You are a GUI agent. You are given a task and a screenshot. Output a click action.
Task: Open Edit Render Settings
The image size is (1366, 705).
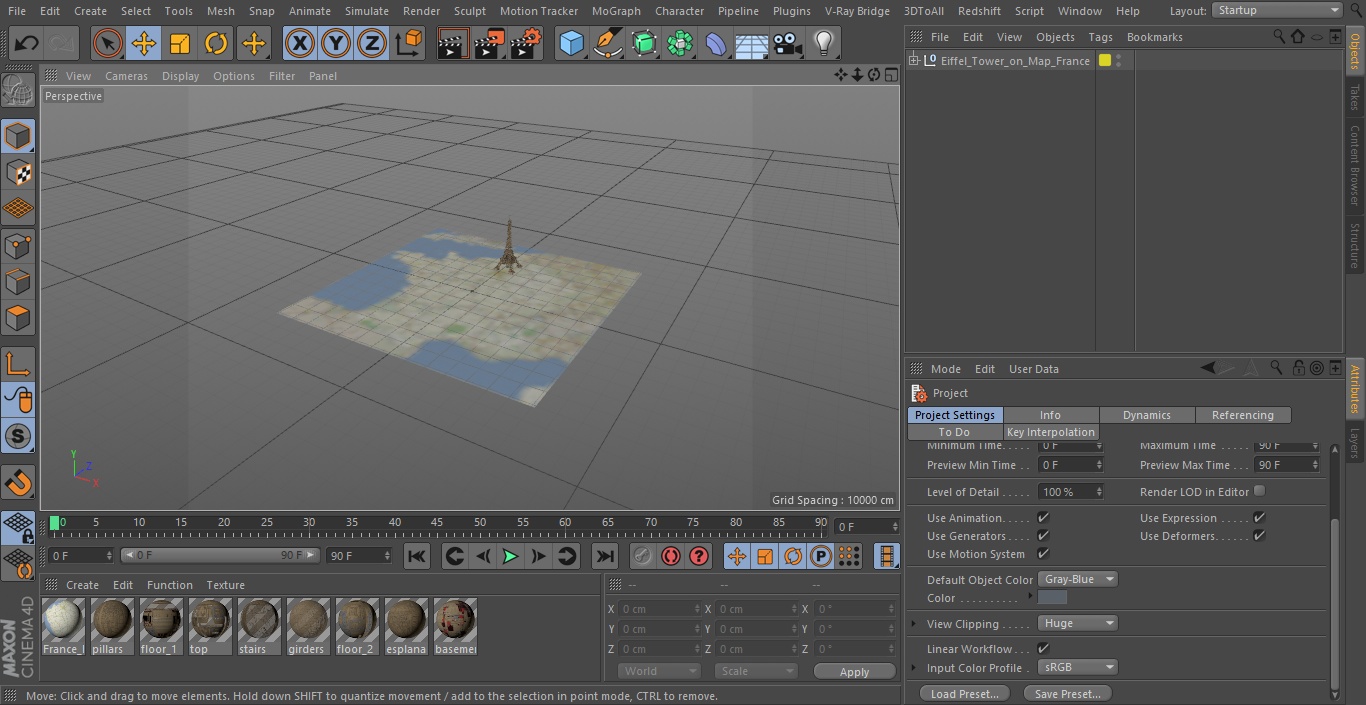tap(526, 44)
